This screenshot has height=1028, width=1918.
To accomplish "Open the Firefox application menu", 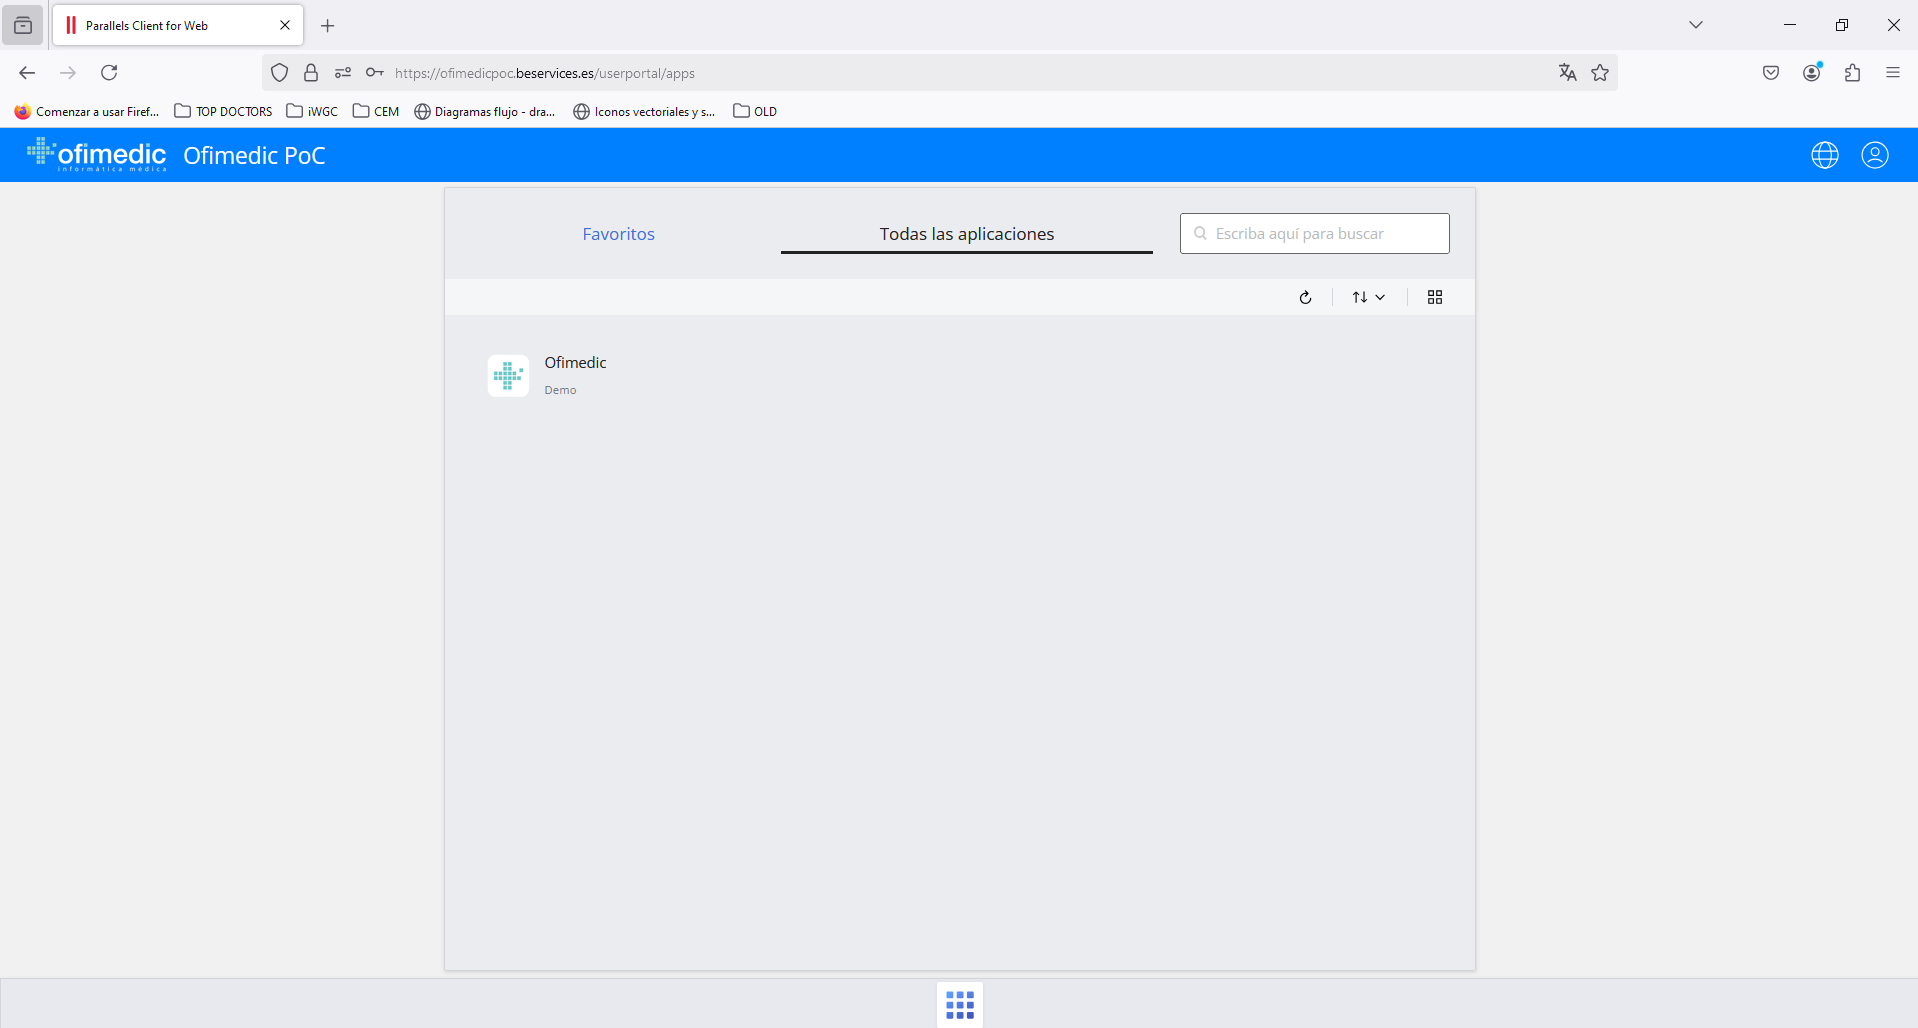I will pos(1893,73).
